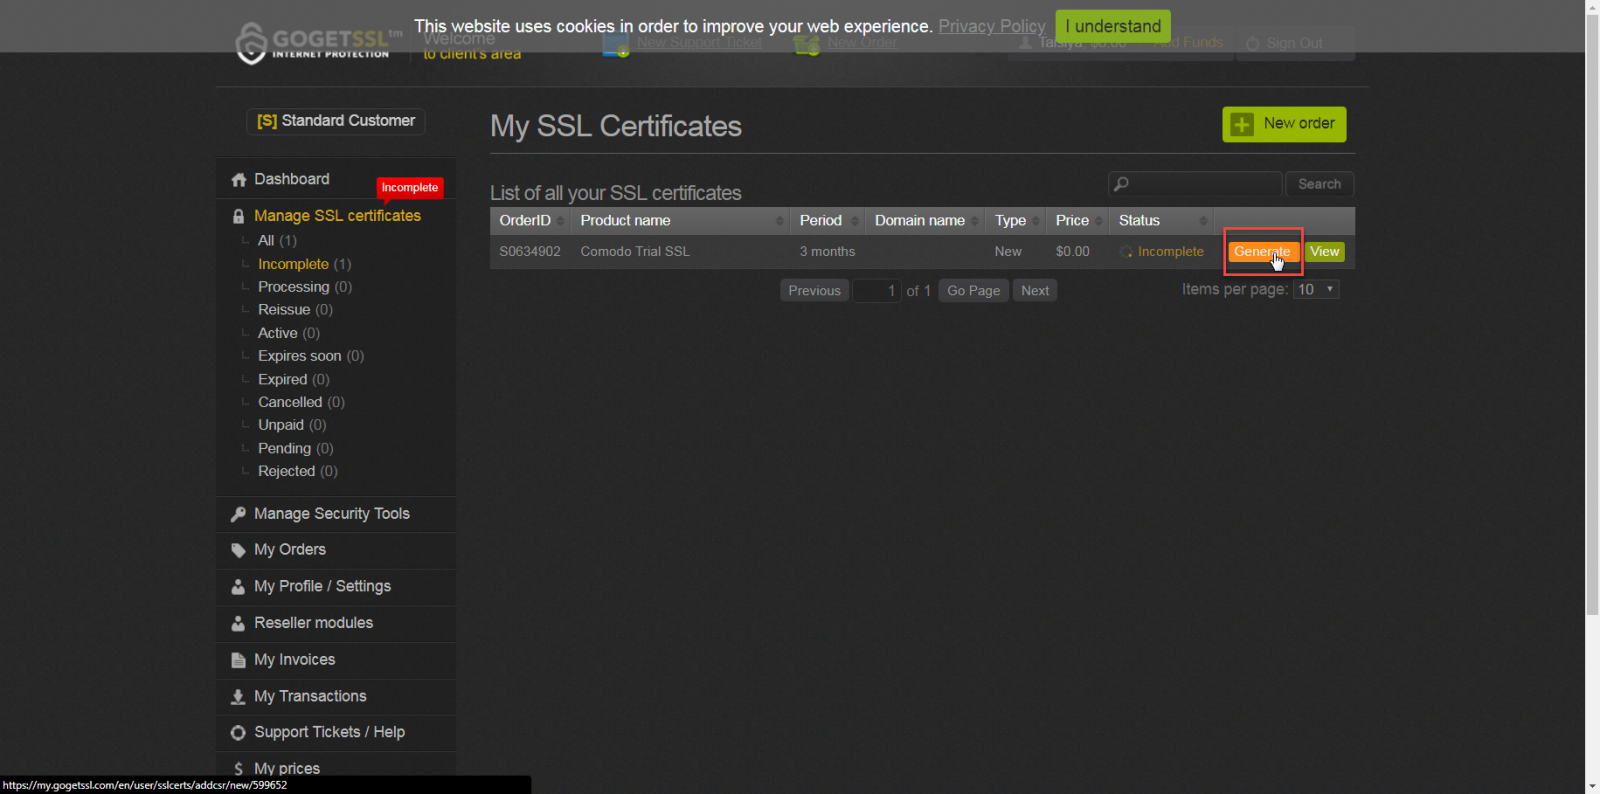Click the Comodo Trial SSL product name
The height and width of the screenshot is (794, 1600).
635,252
